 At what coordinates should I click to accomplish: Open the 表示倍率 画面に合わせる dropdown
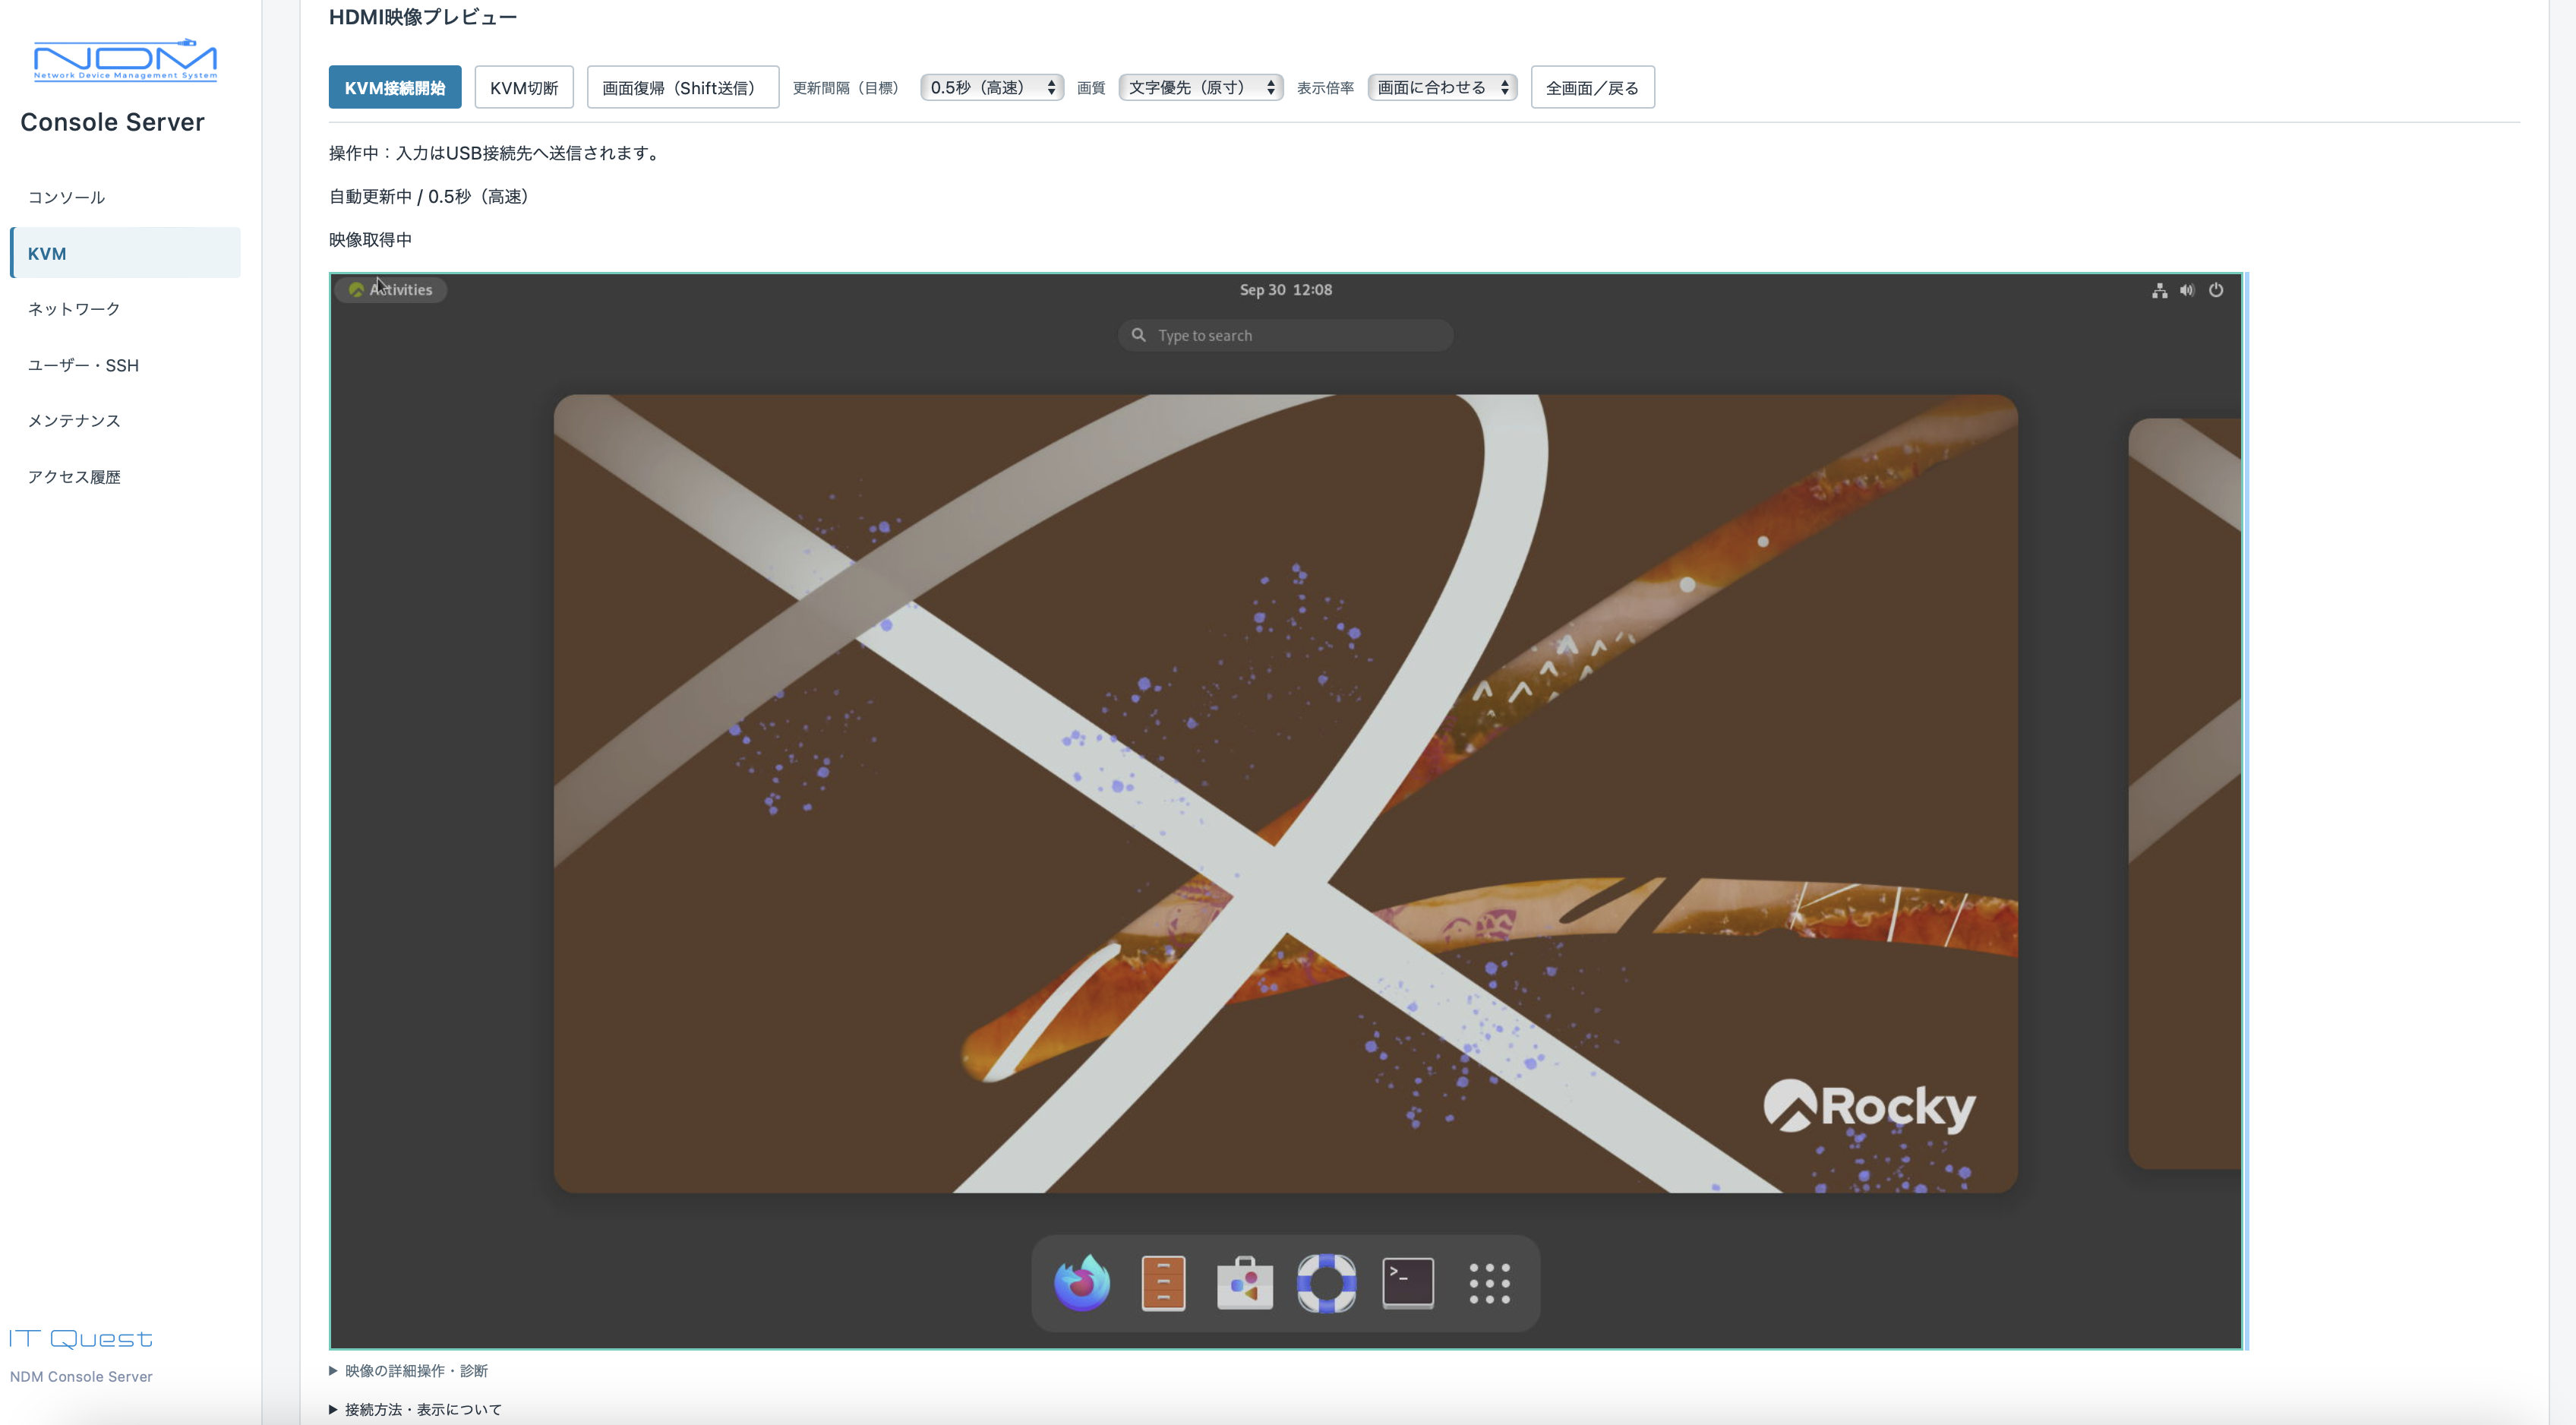coord(1442,88)
